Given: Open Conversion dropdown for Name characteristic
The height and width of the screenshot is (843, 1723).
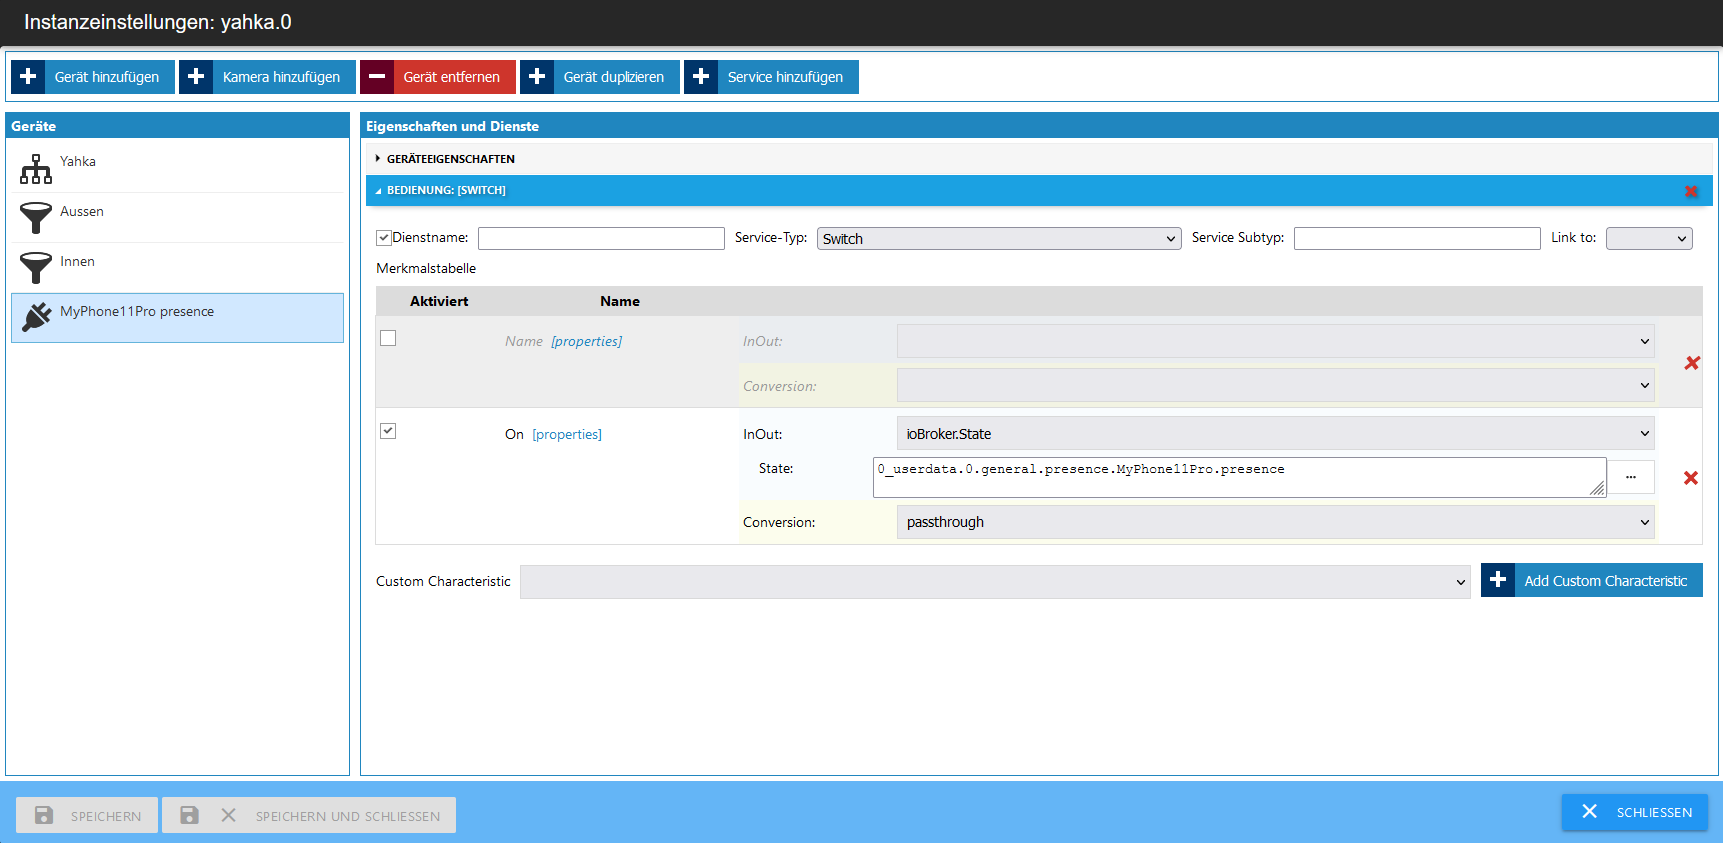Looking at the screenshot, I should [1275, 385].
